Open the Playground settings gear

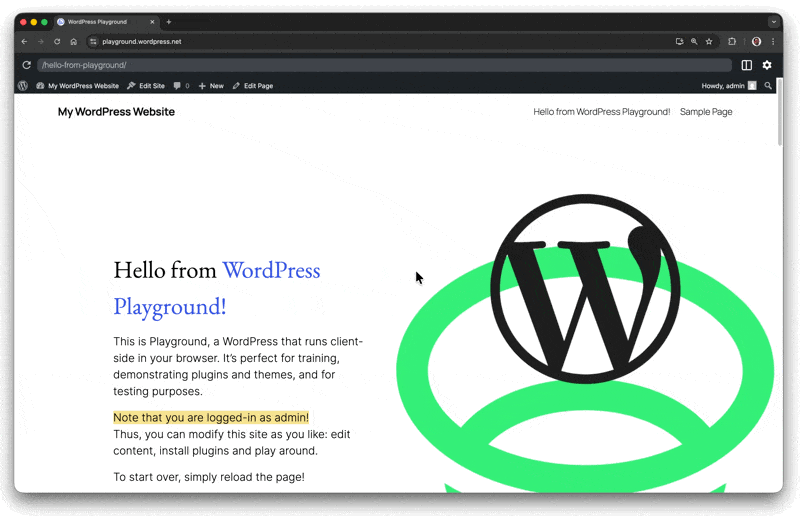[x=767, y=65]
